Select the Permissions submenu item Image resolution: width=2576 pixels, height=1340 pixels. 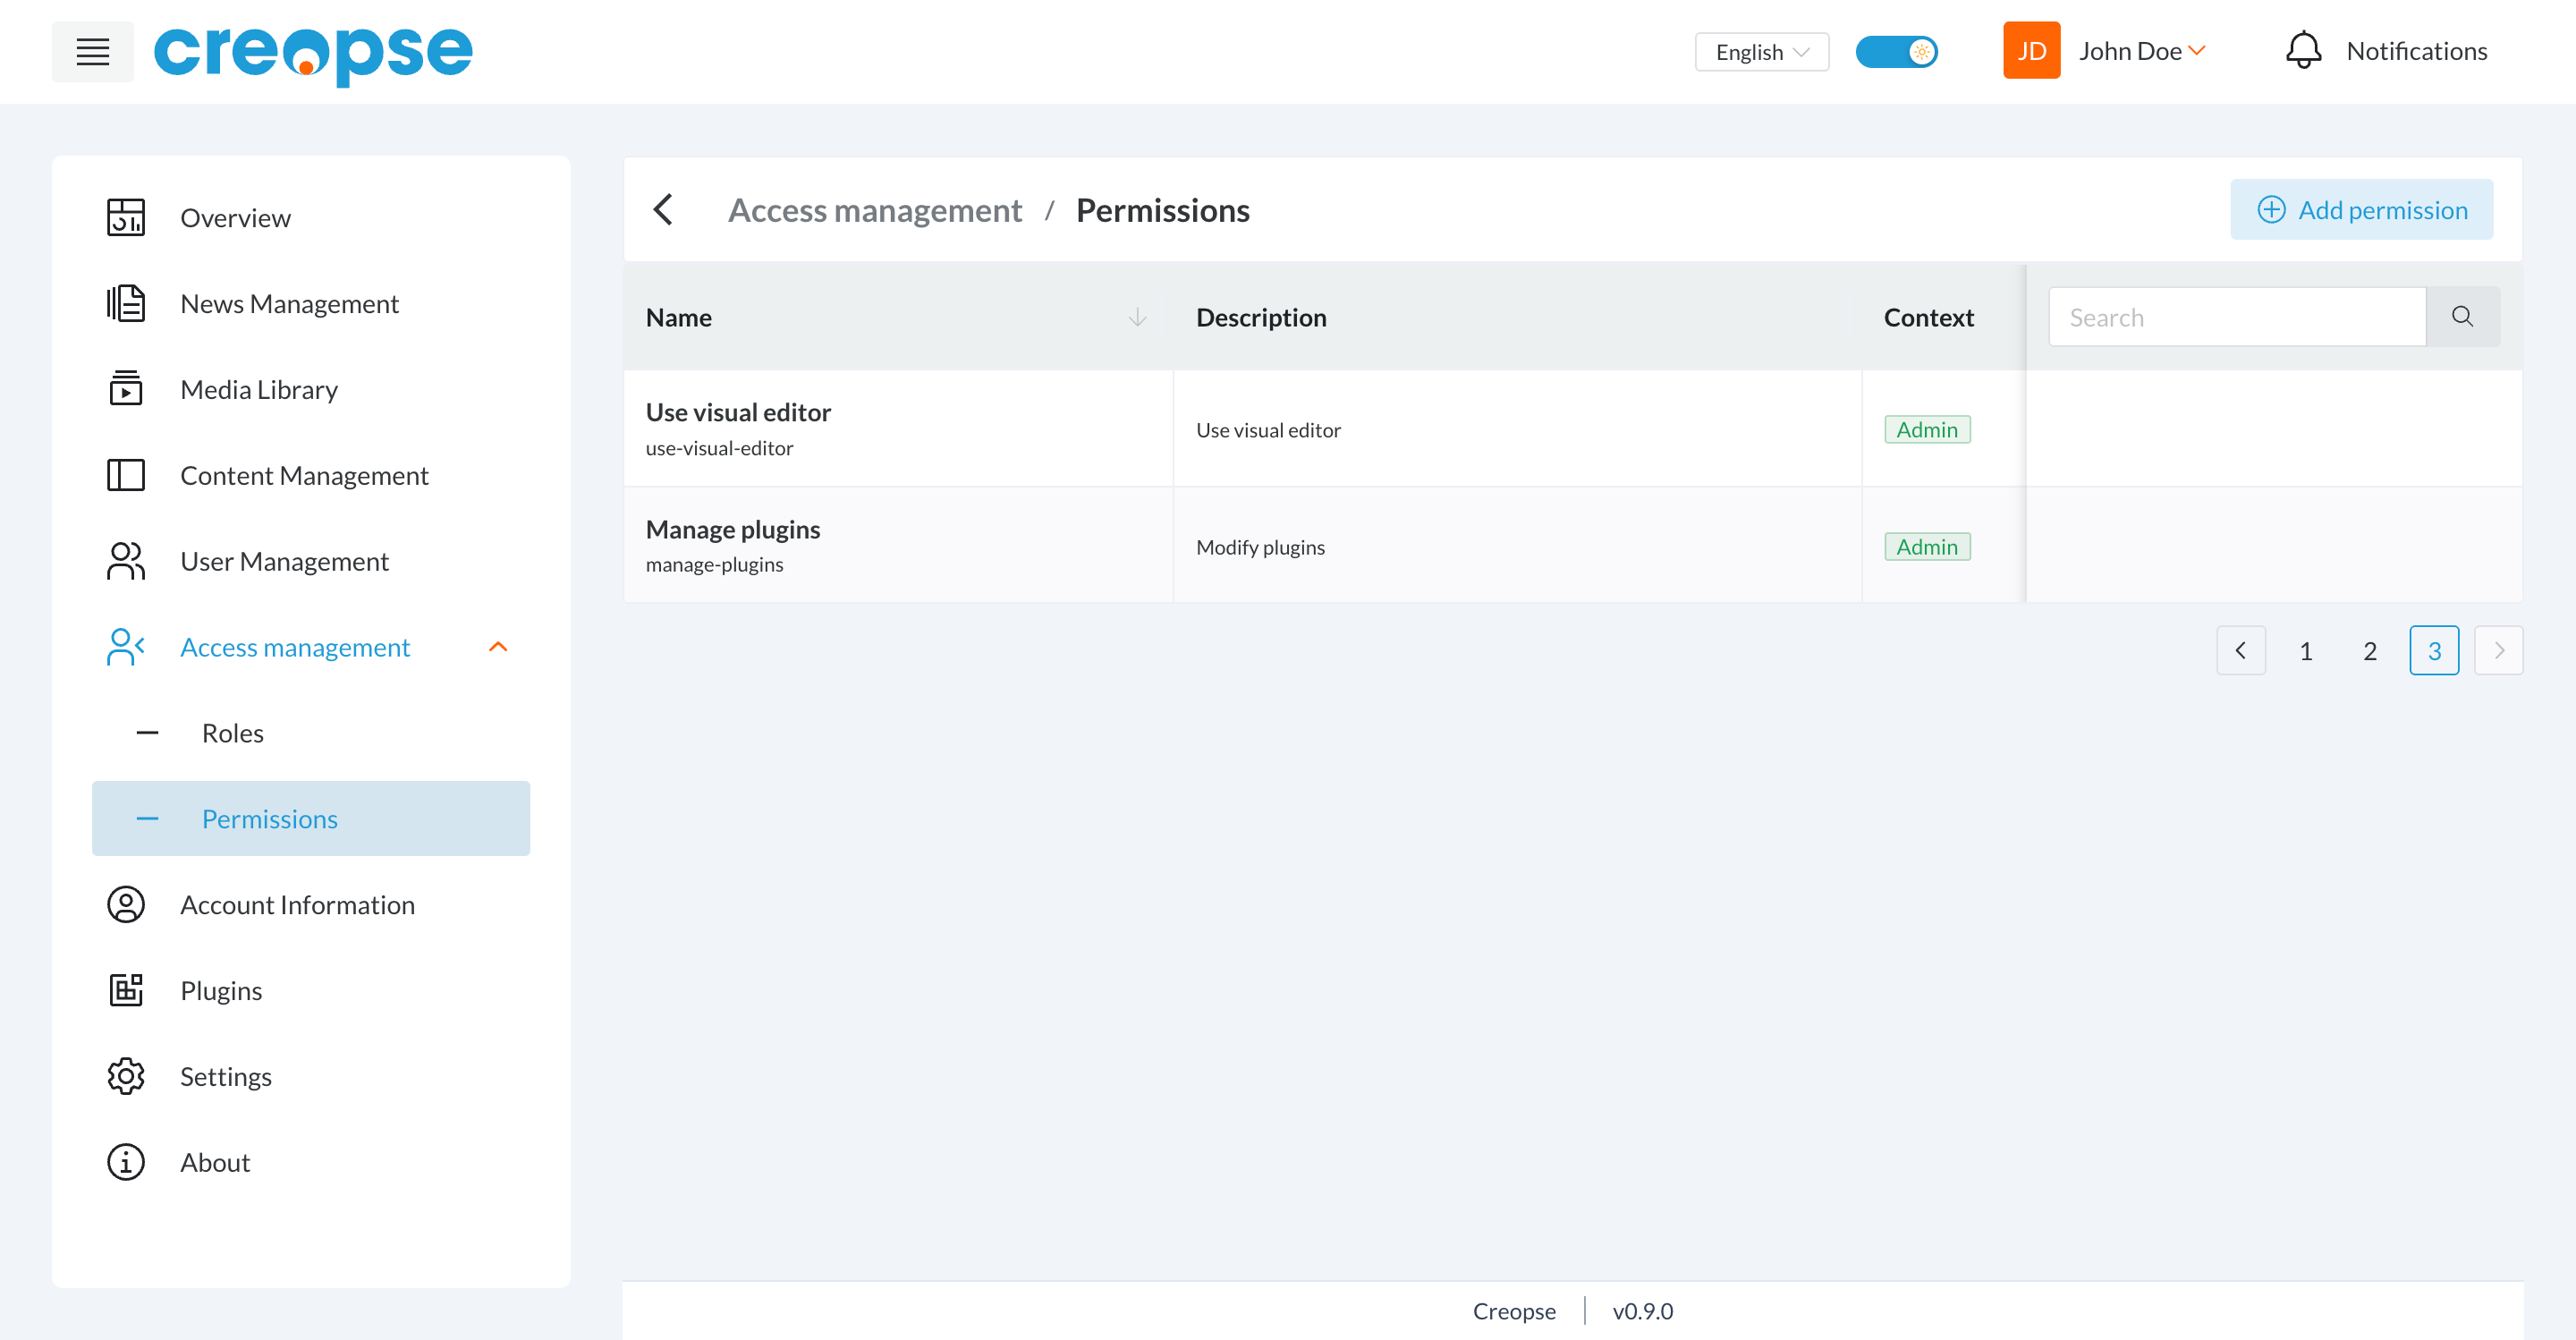(311, 819)
